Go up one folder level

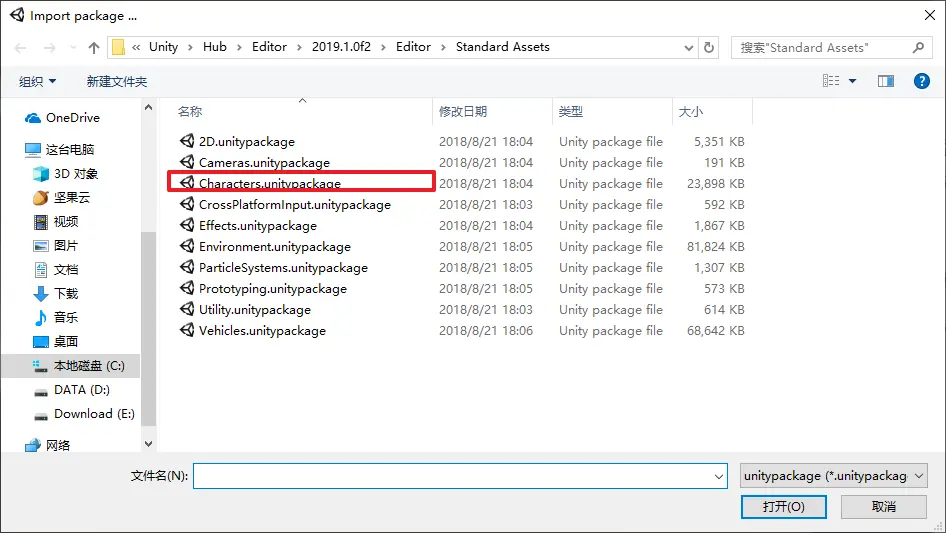94,48
